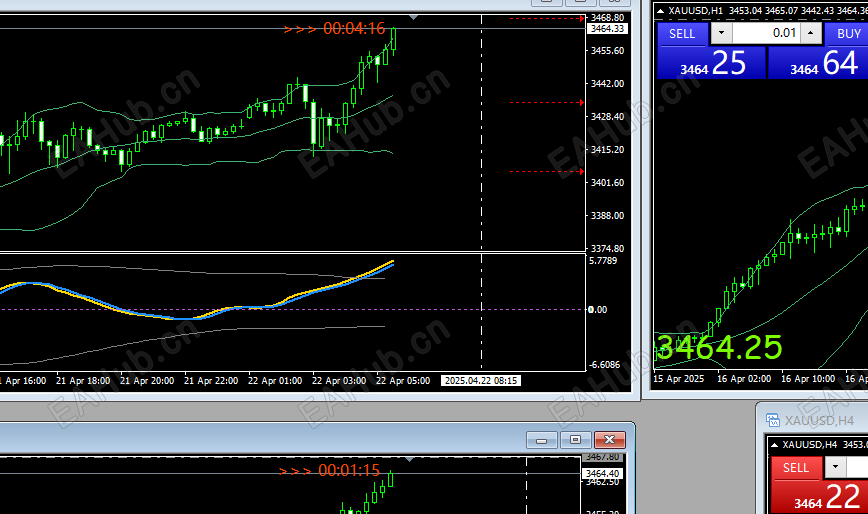Click BUY on the XAUUSD,H1 chart
868x514 pixels.
pyautogui.click(x=848, y=34)
